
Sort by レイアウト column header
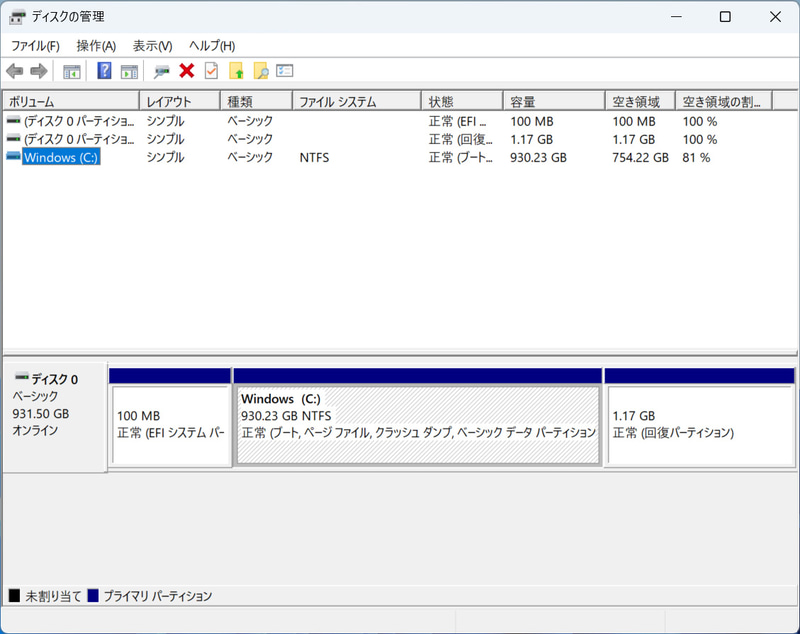click(x=180, y=102)
